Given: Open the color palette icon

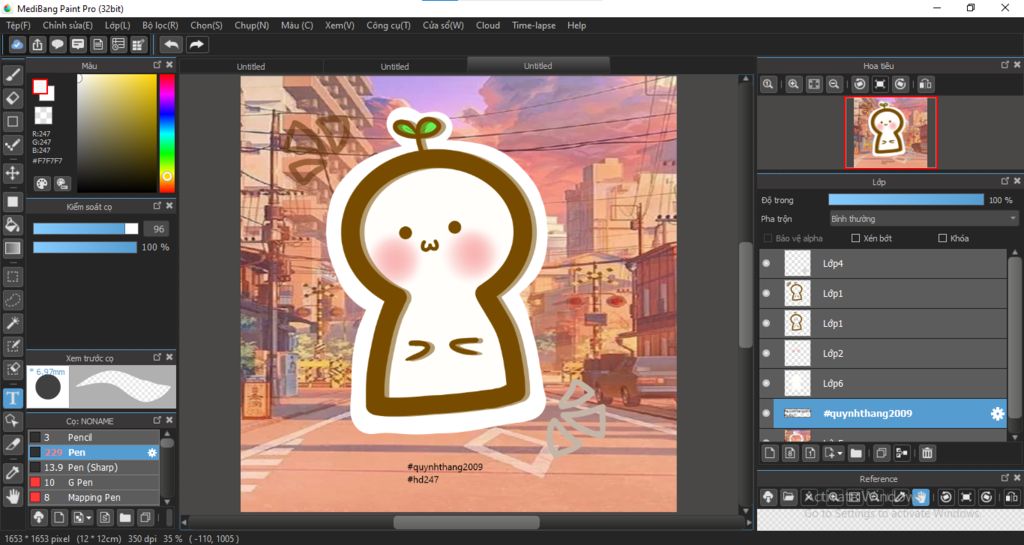Looking at the screenshot, I should 42,183.
